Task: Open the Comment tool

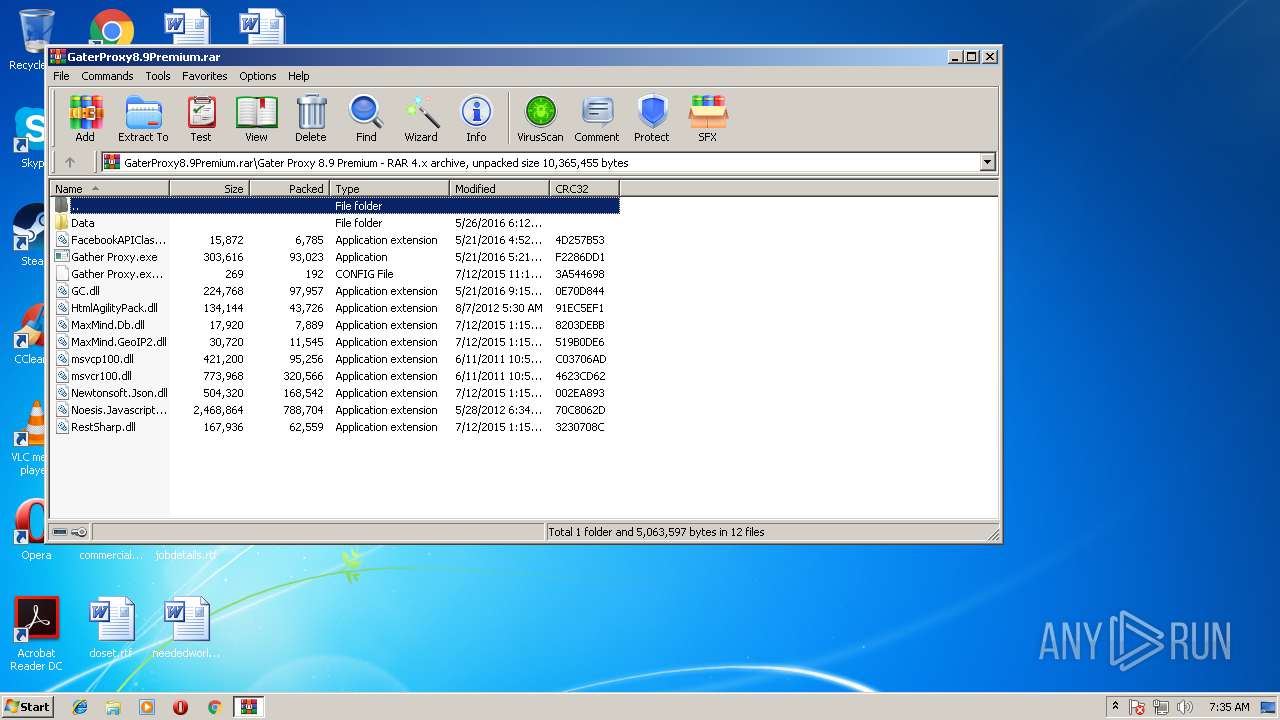Action: pos(597,119)
